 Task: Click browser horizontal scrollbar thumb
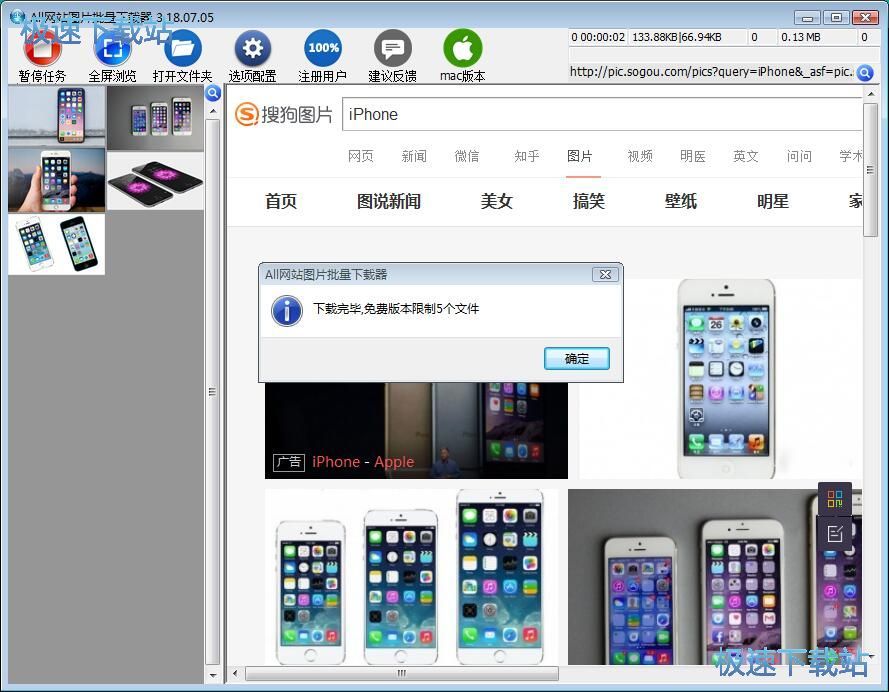[401, 673]
